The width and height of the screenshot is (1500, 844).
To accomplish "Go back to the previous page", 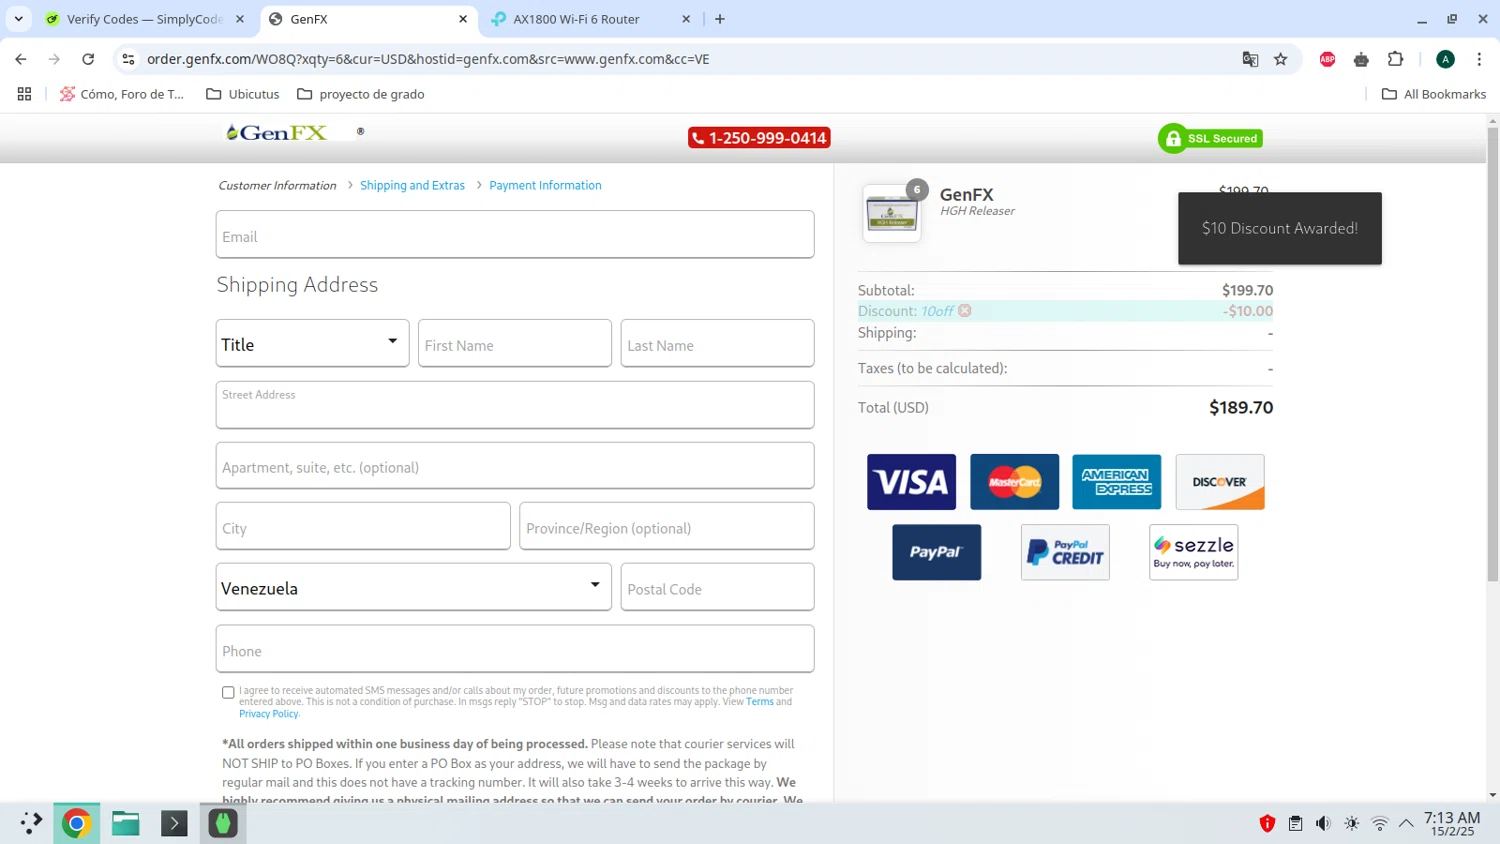I will pos(21,59).
